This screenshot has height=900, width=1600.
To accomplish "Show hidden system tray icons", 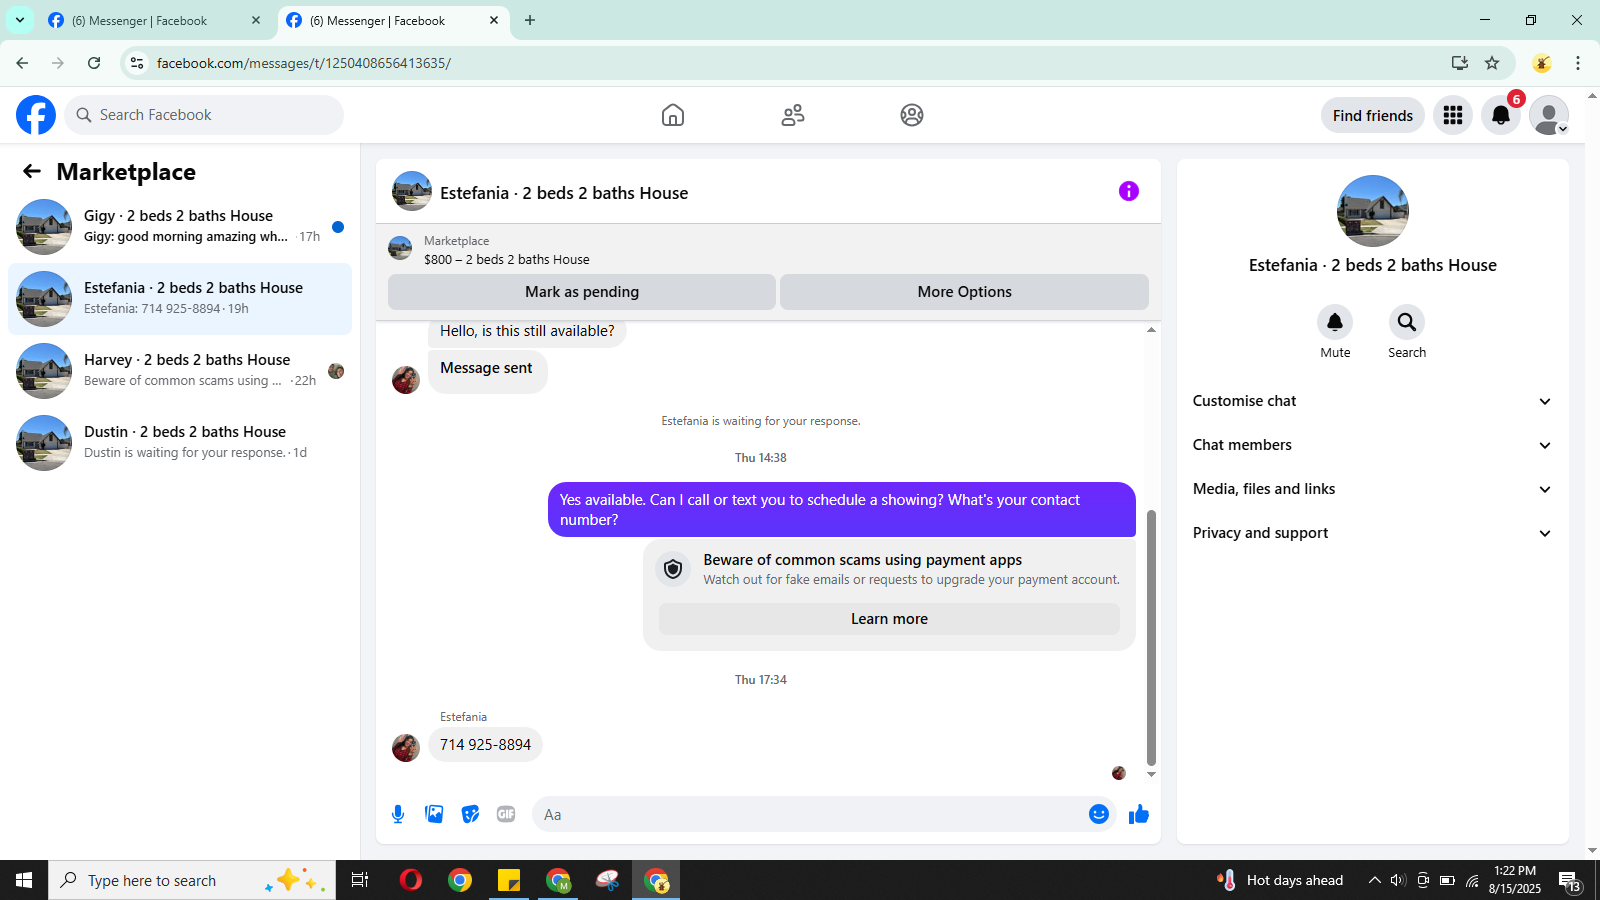I will (1374, 880).
